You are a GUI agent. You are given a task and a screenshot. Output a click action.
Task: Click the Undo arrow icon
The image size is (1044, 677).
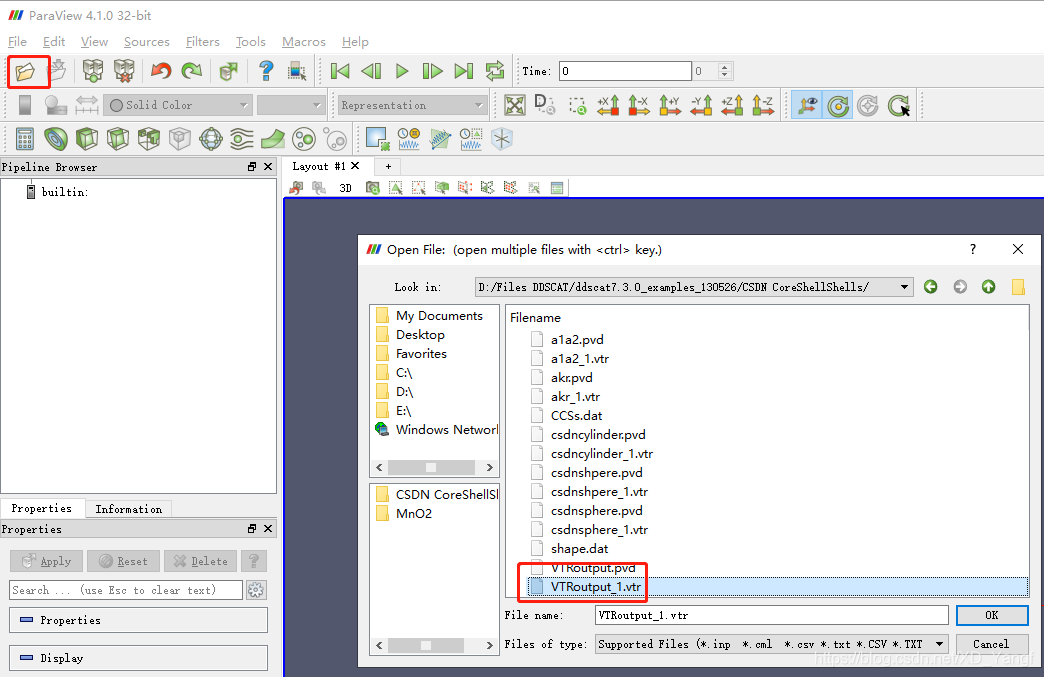160,71
